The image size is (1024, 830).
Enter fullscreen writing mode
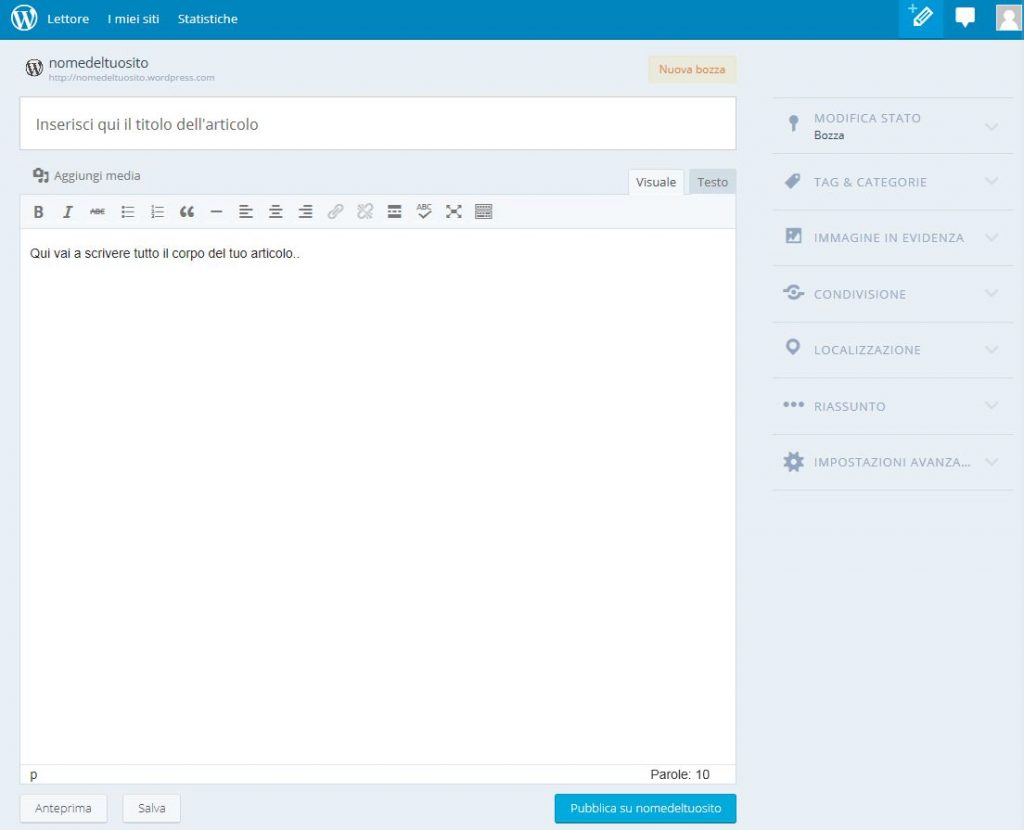pos(454,212)
